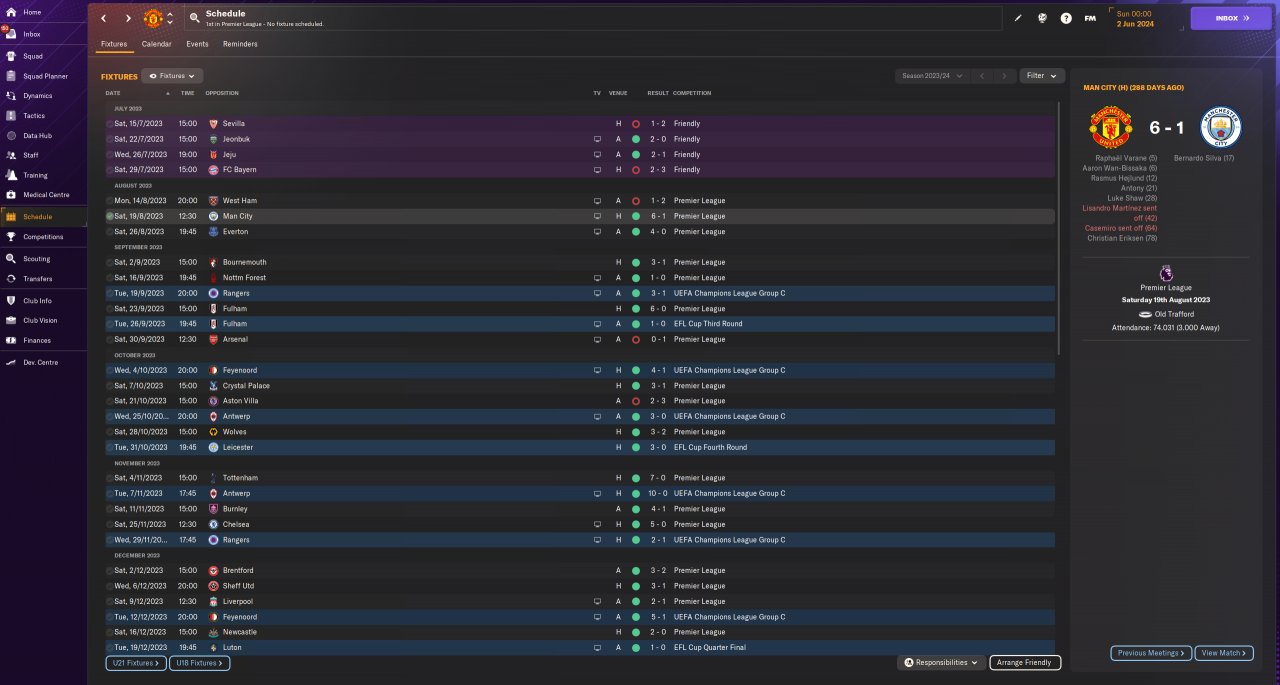Click the Manchester United badge in header
The width and height of the screenshot is (1280, 685).
click(153, 18)
